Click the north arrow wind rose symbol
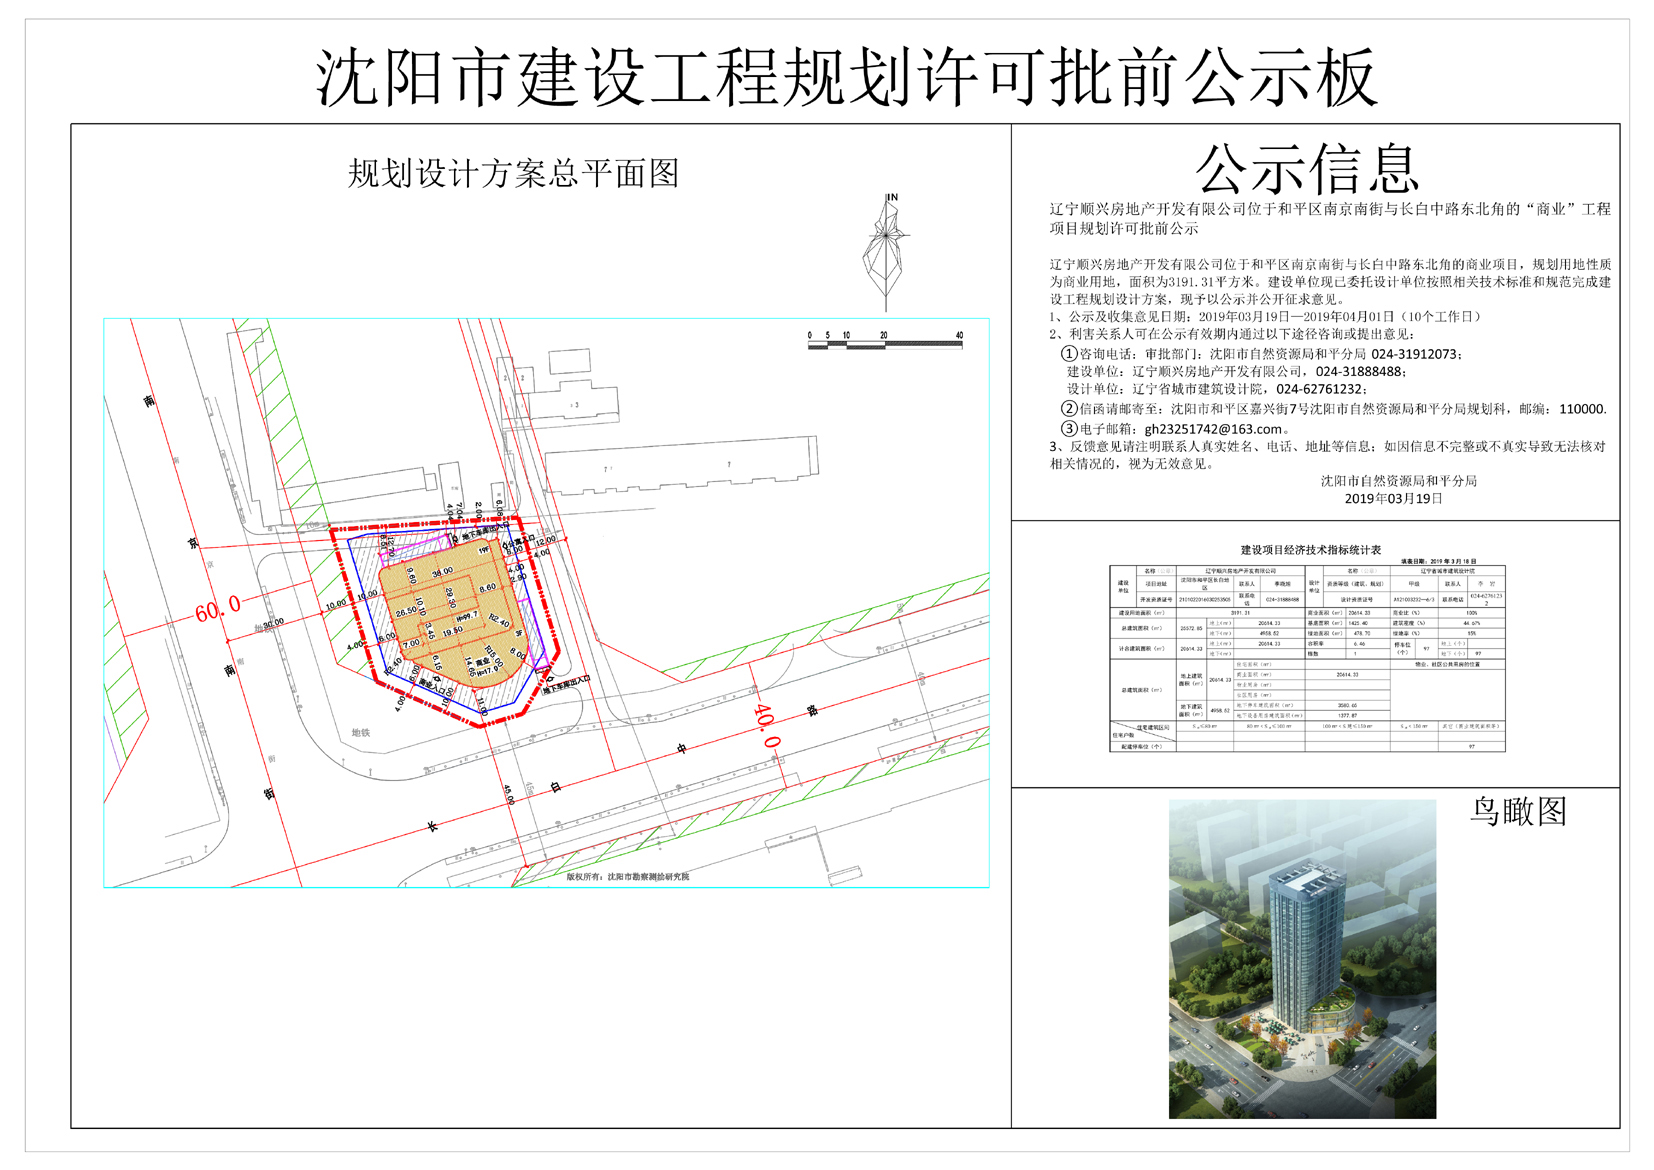 tap(886, 252)
